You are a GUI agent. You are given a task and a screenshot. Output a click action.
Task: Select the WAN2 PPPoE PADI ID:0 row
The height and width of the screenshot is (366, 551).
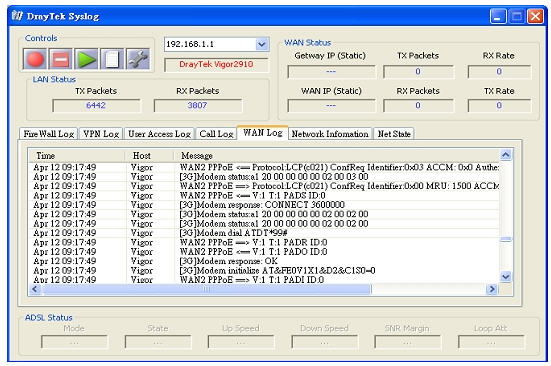[x=264, y=280]
